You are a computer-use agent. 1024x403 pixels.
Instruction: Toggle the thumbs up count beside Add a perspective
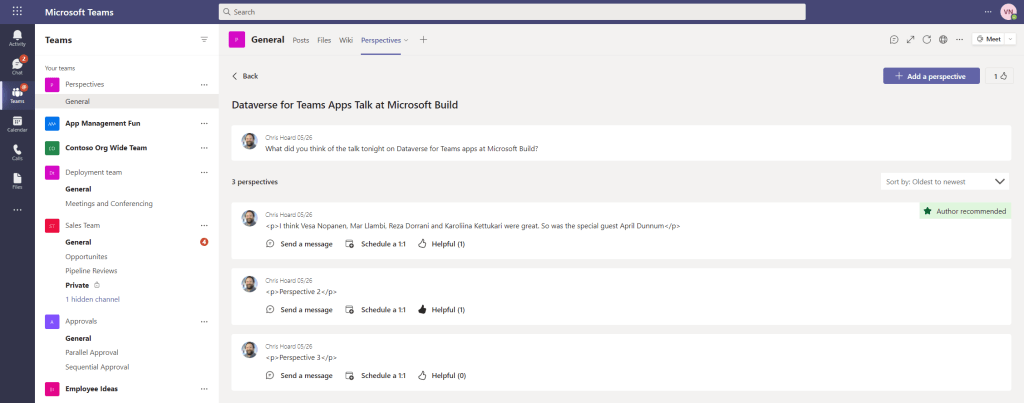[998, 76]
